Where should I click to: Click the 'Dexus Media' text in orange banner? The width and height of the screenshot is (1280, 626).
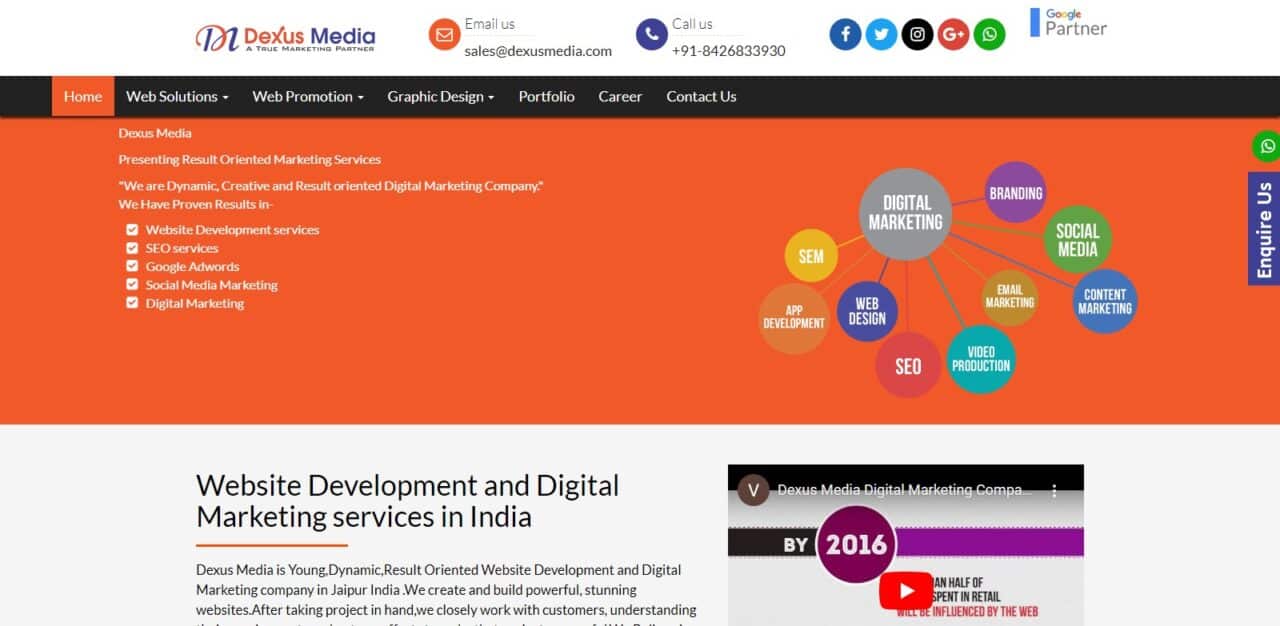pos(155,133)
